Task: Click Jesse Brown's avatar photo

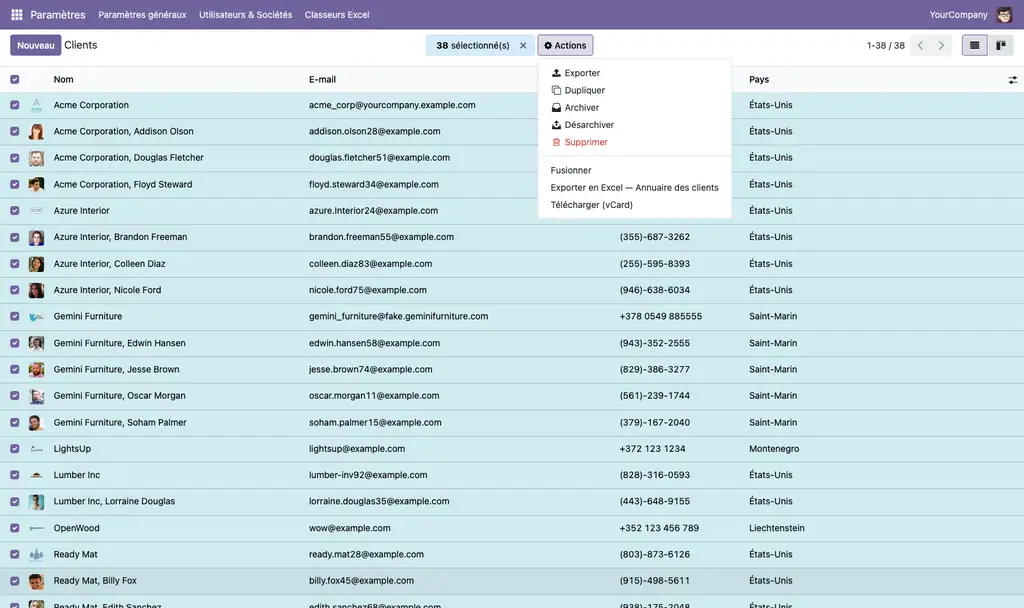Action: click(37, 370)
